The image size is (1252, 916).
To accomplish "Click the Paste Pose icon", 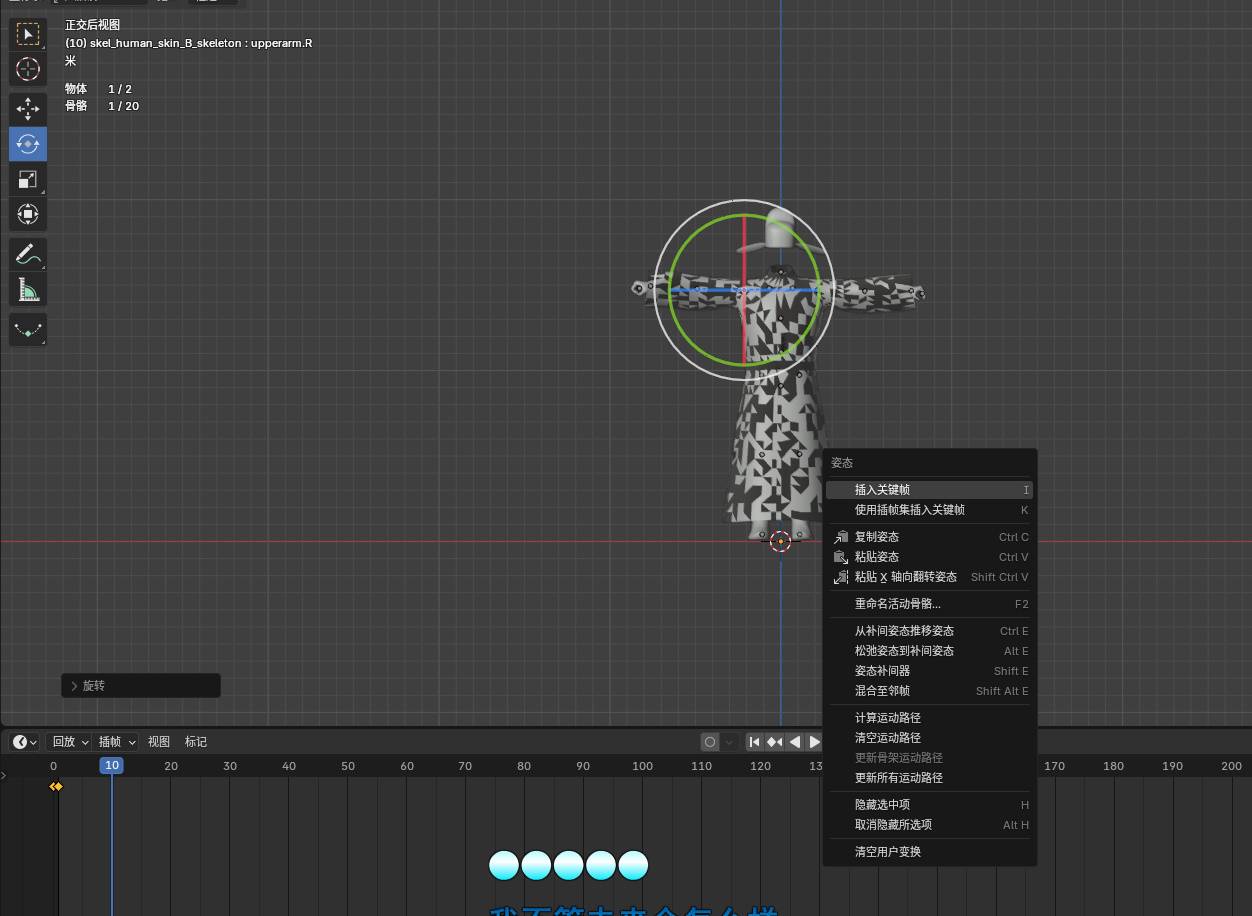I will click(x=841, y=557).
